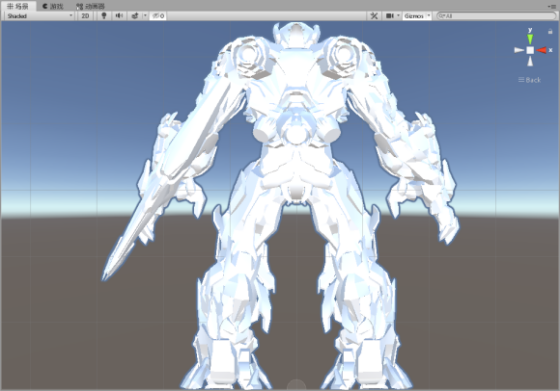Toggle scene effects icon in toolbar

pos(135,16)
